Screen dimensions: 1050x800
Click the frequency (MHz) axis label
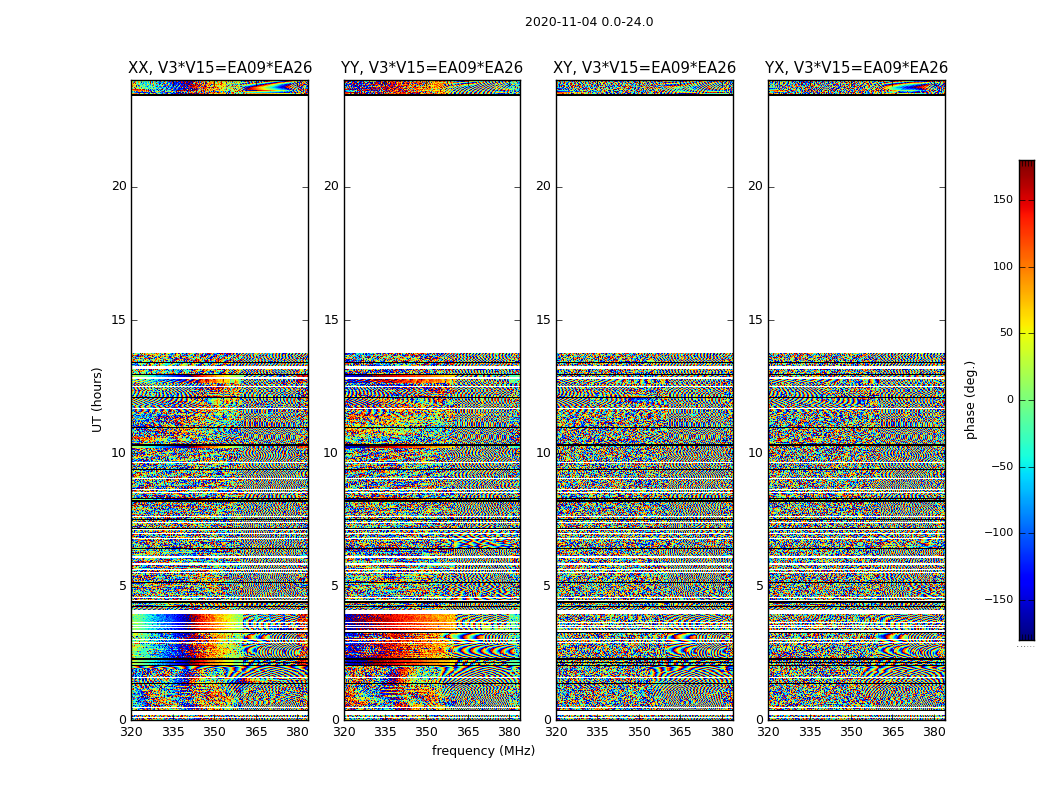pos(483,750)
